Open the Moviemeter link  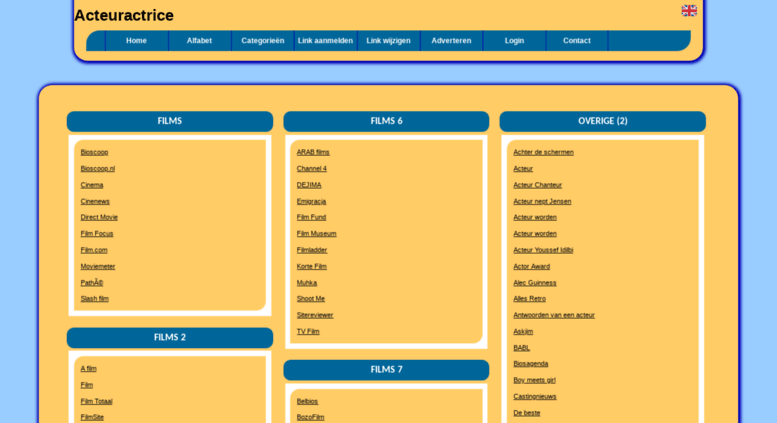tap(98, 266)
